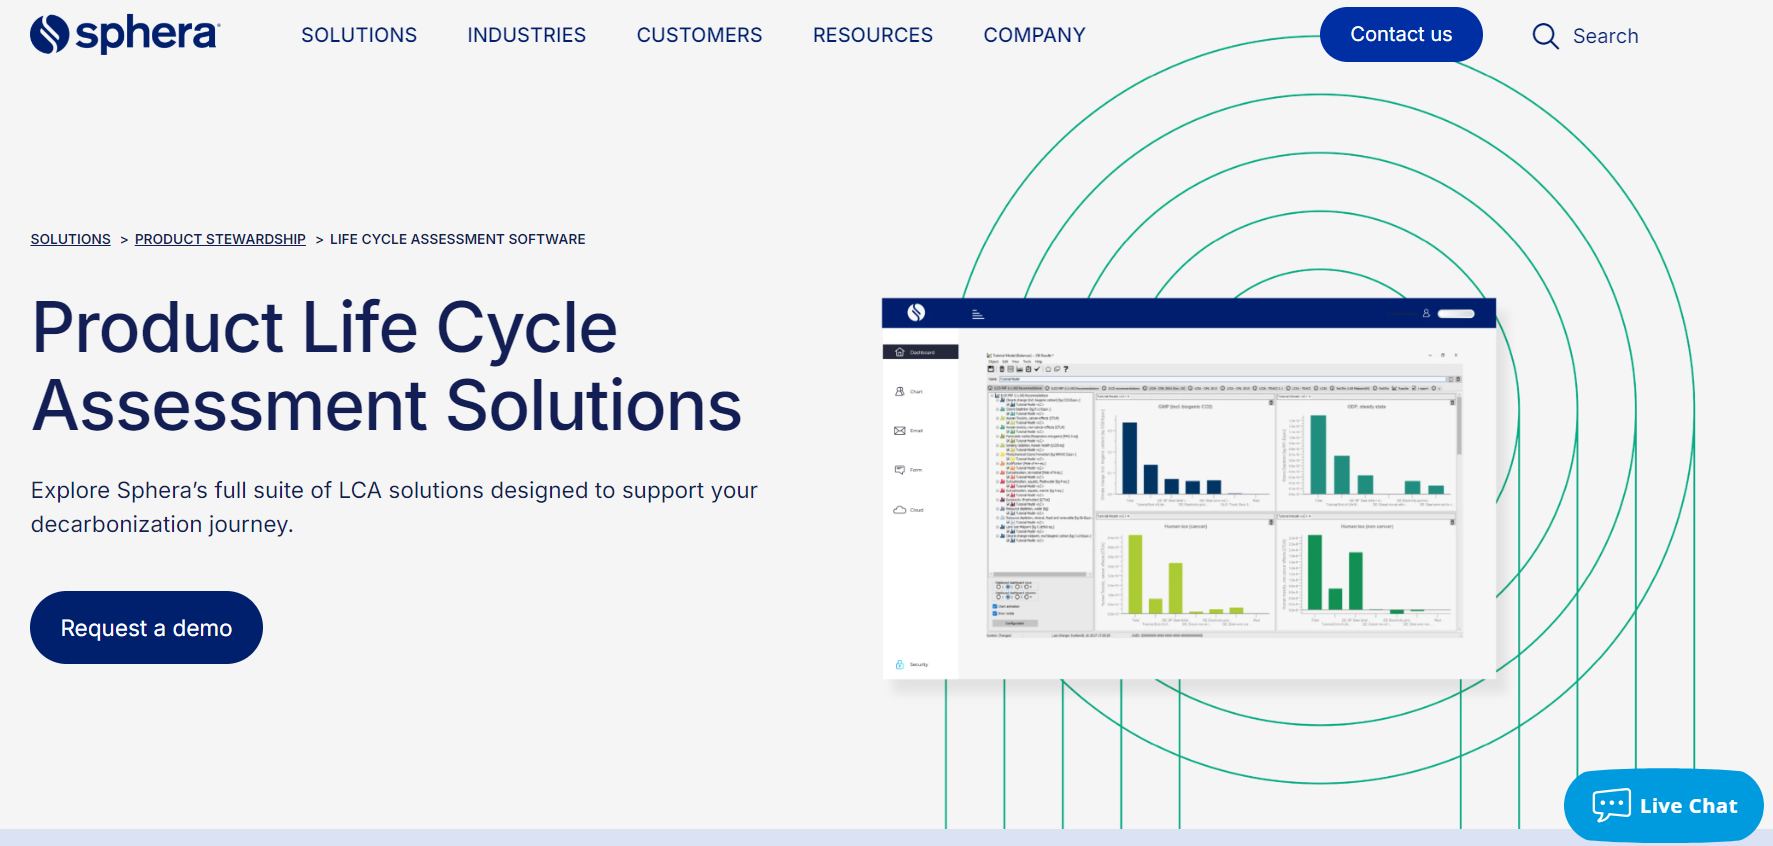Open the CUSTOMERS navigation menu
Viewport: 1773px width, 846px height.
700,35
